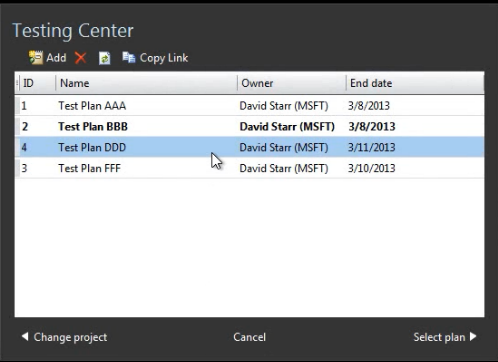Select the Test Plan AAA row

pos(249,106)
